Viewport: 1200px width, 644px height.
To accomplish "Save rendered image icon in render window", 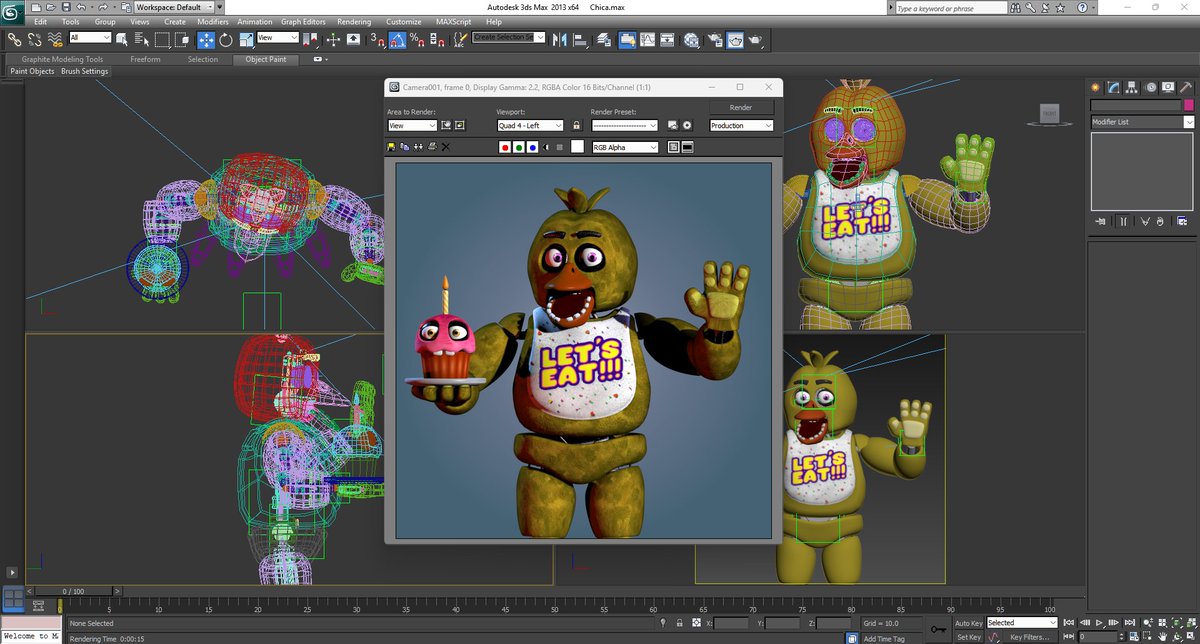I will 391,147.
